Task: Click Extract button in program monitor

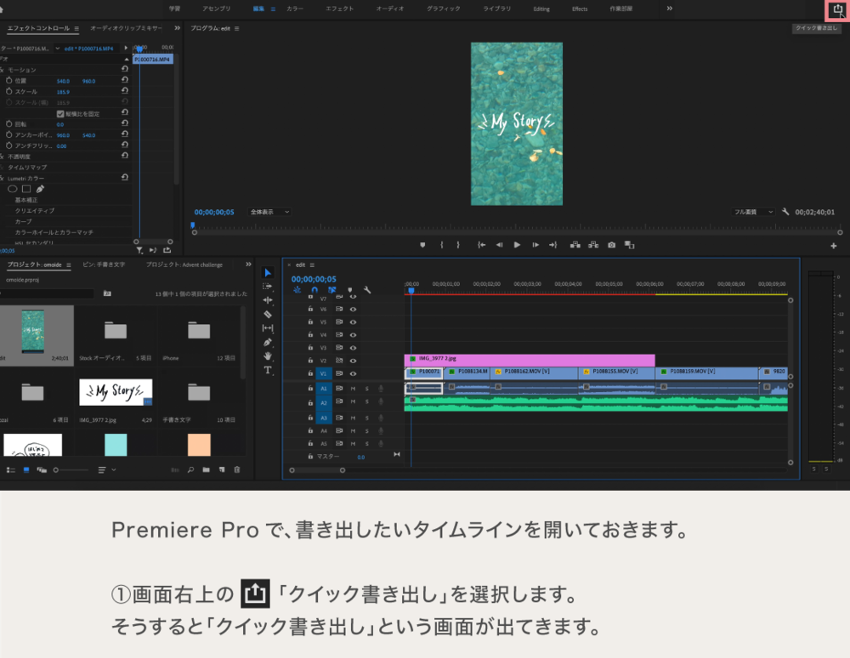Action: (594, 245)
